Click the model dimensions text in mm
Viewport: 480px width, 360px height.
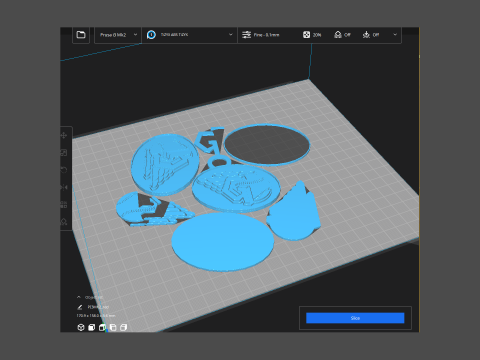click(96, 315)
